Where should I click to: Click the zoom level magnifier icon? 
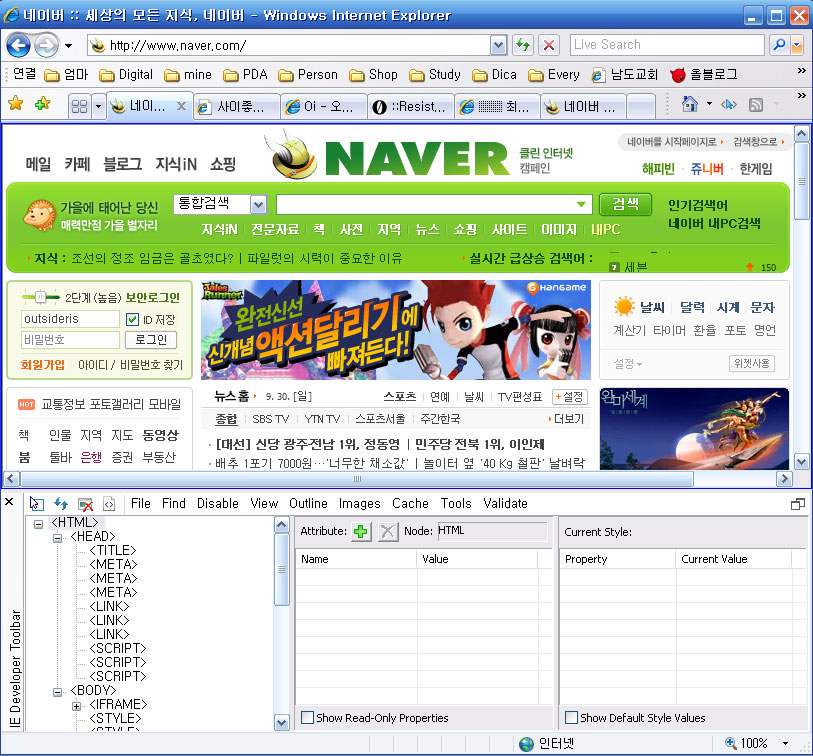(x=731, y=743)
